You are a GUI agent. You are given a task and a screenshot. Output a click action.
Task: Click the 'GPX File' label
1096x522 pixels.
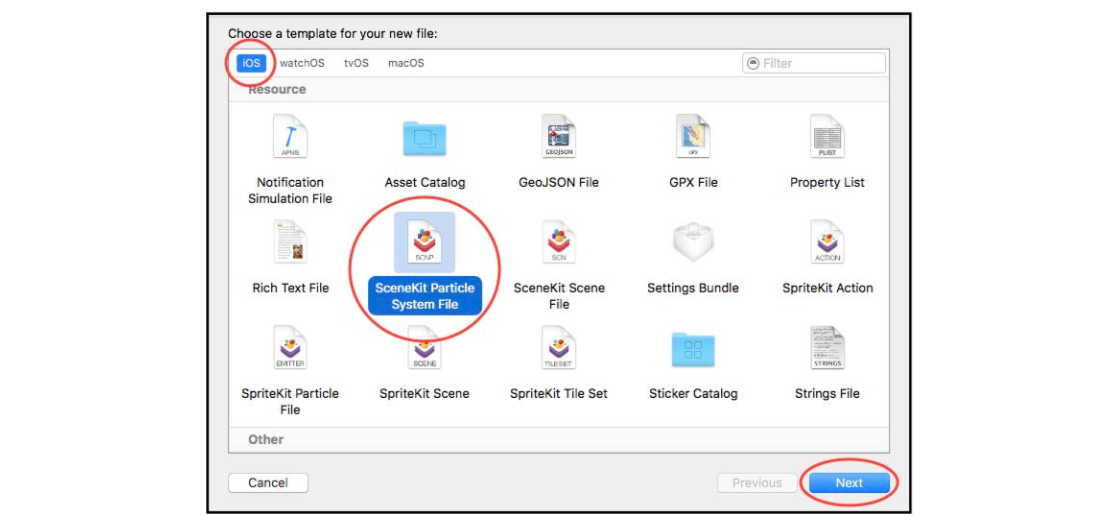click(693, 182)
